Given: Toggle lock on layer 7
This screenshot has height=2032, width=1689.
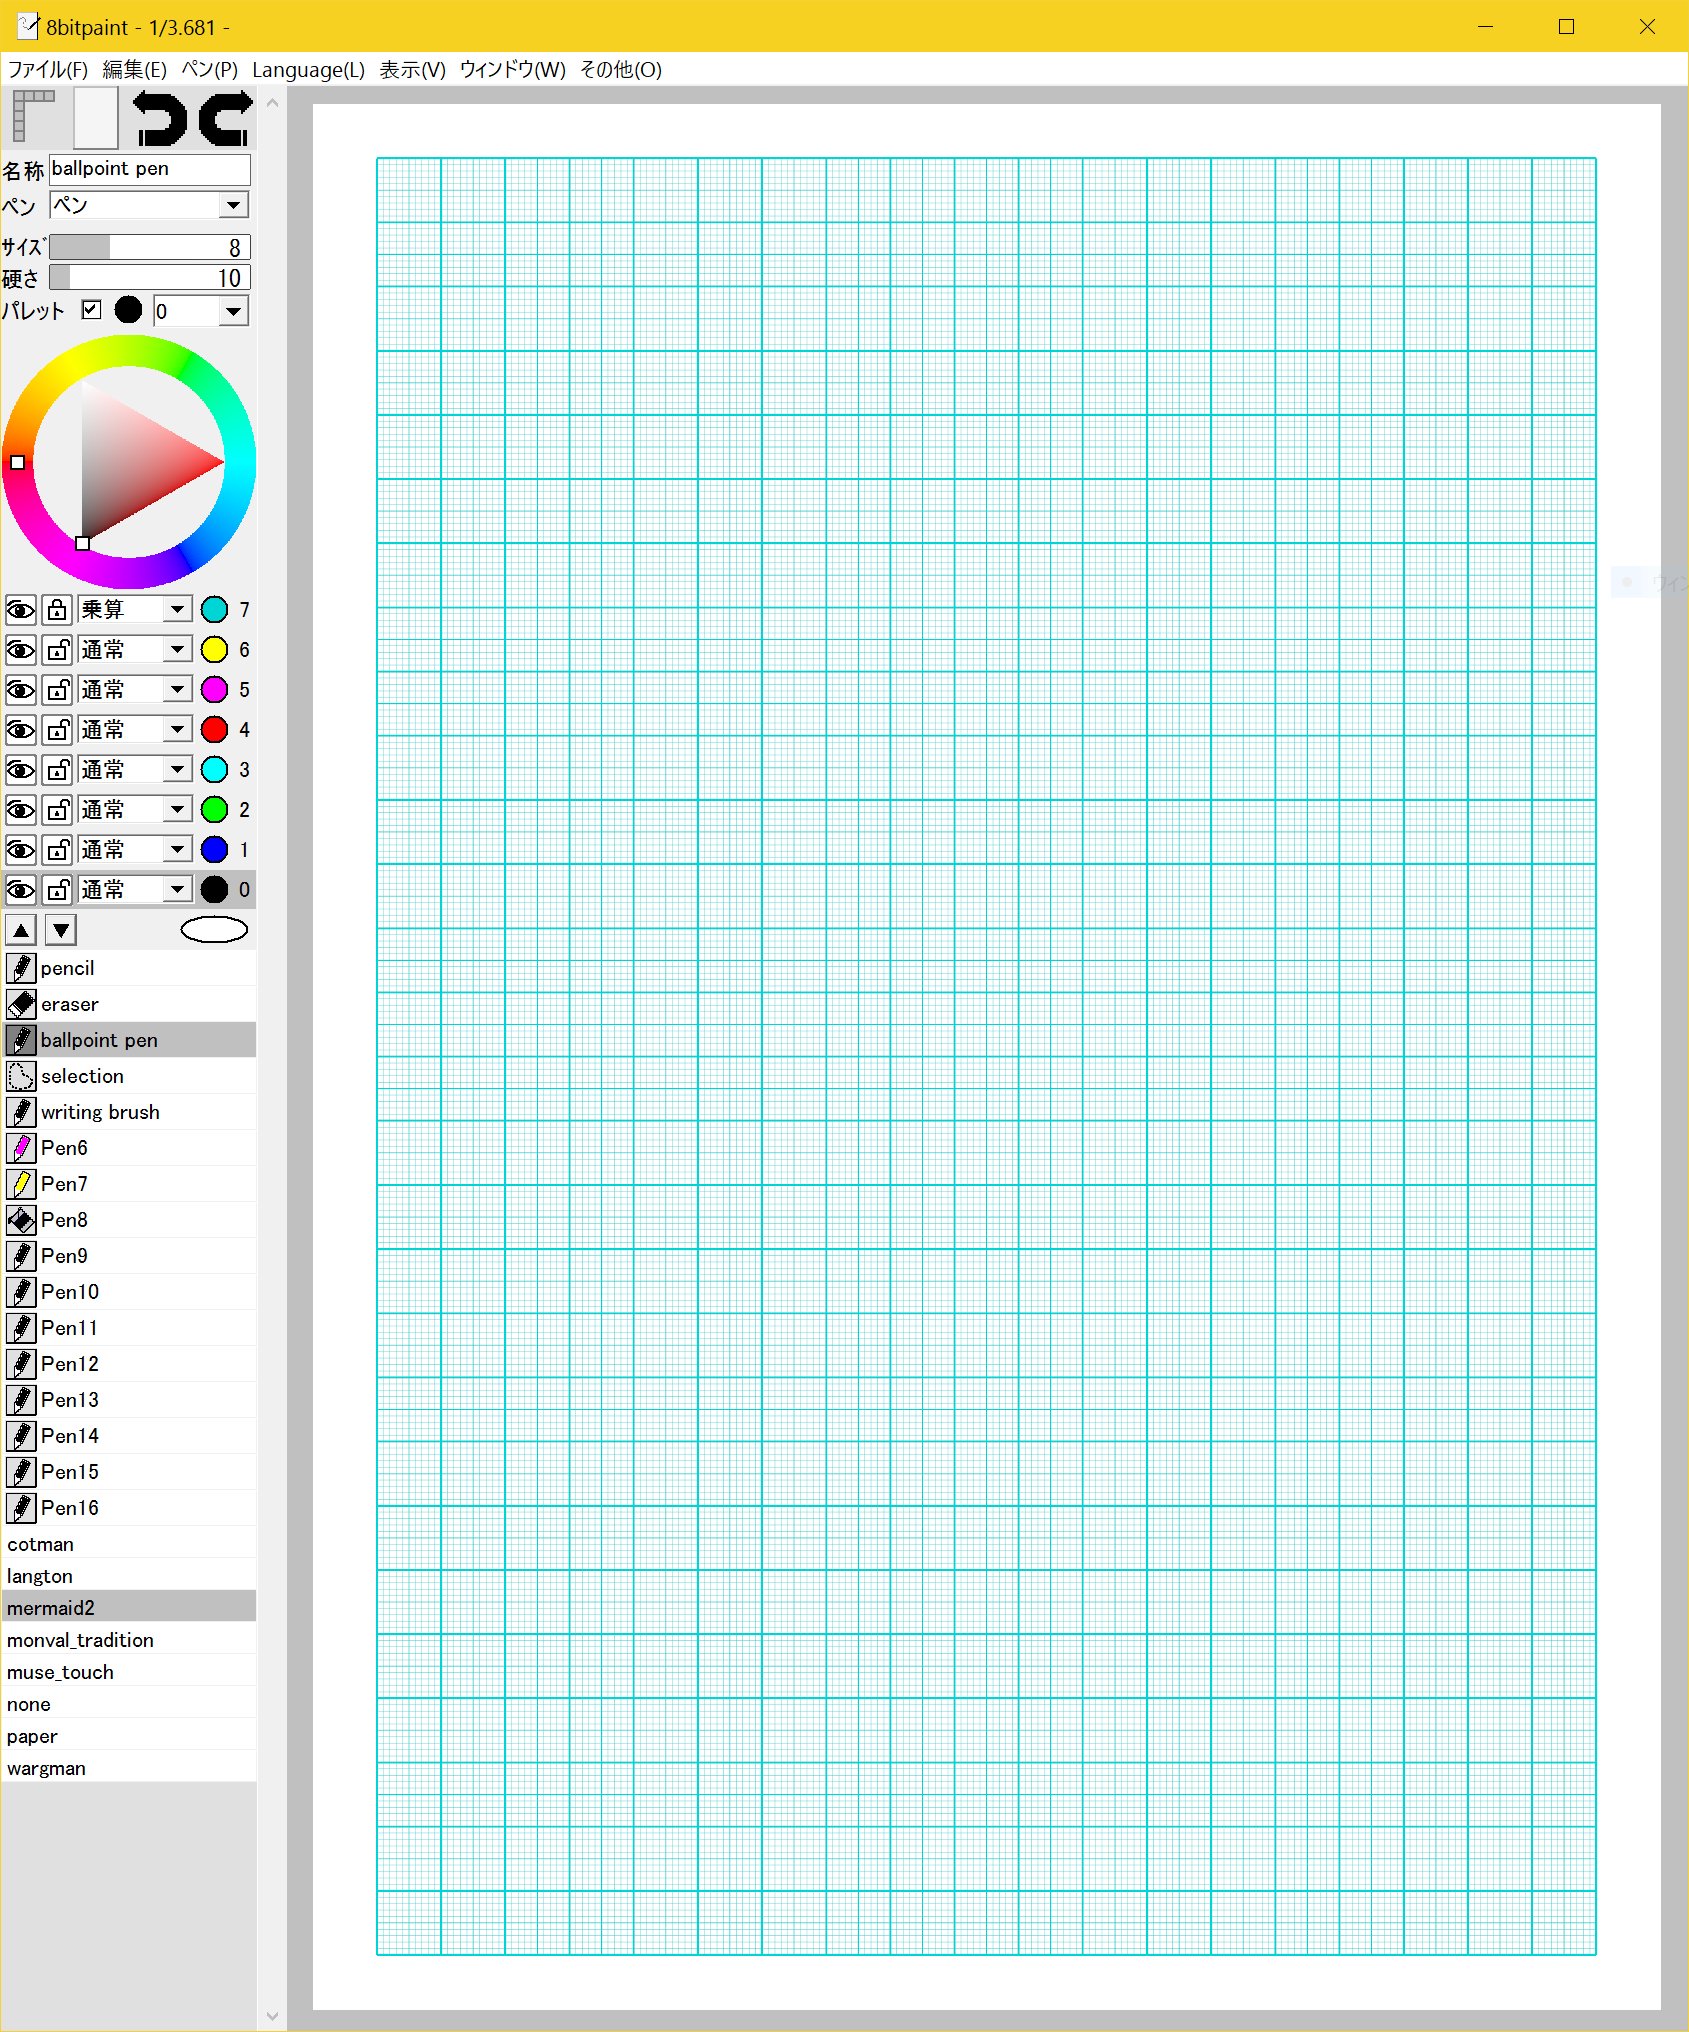Looking at the screenshot, I should click(x=57, y=609).
